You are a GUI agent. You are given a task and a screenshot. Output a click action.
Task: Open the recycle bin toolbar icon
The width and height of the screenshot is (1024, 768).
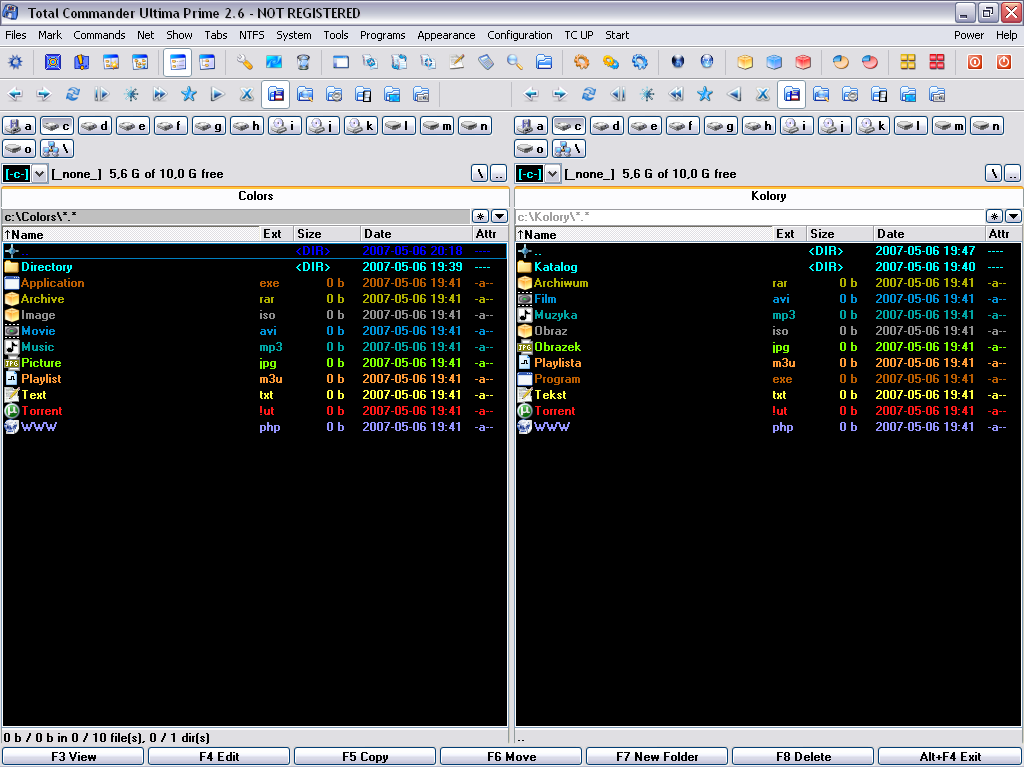(303, 62)
